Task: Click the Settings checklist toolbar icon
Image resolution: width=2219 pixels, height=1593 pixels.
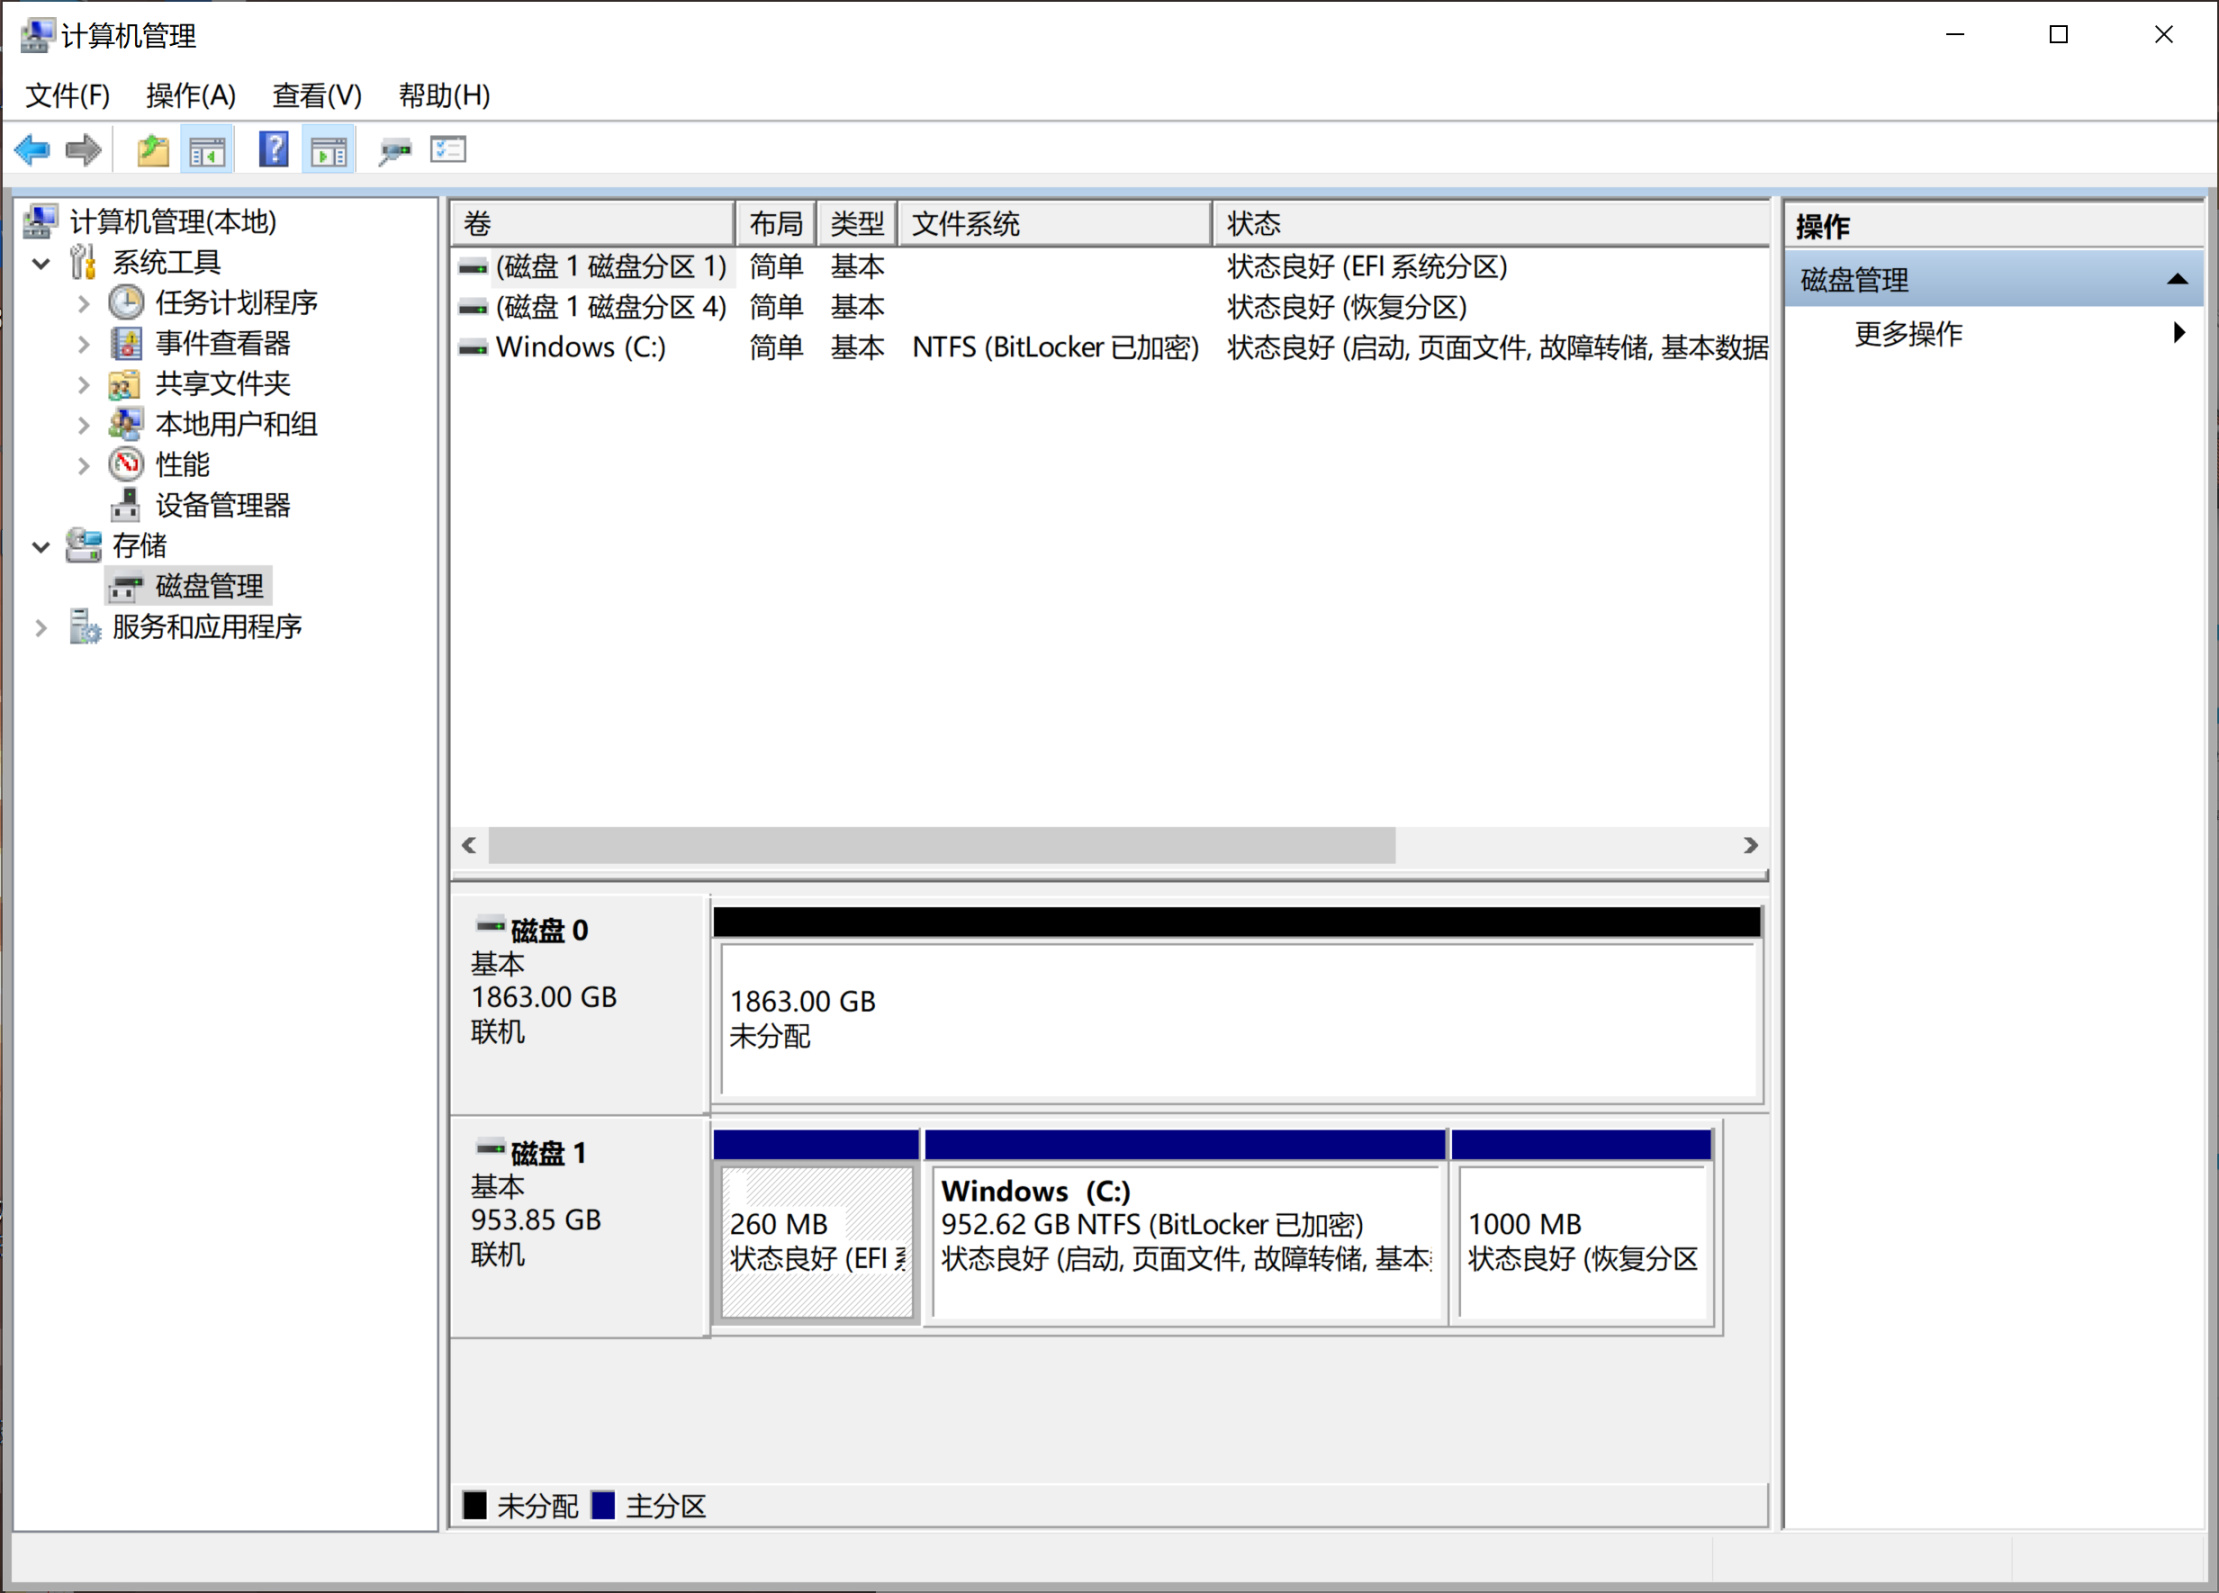Action: click(448, 151)
